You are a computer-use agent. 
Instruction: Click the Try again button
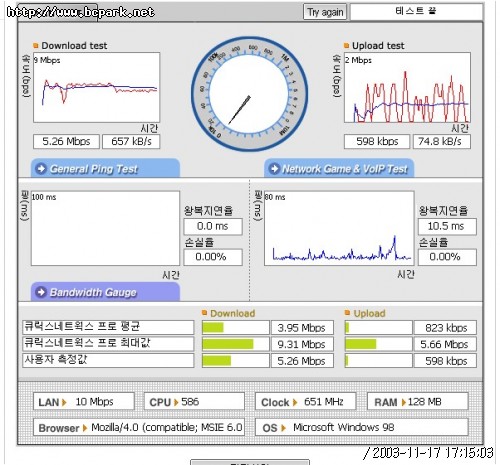pyautogui.click(x=325, y=12)
